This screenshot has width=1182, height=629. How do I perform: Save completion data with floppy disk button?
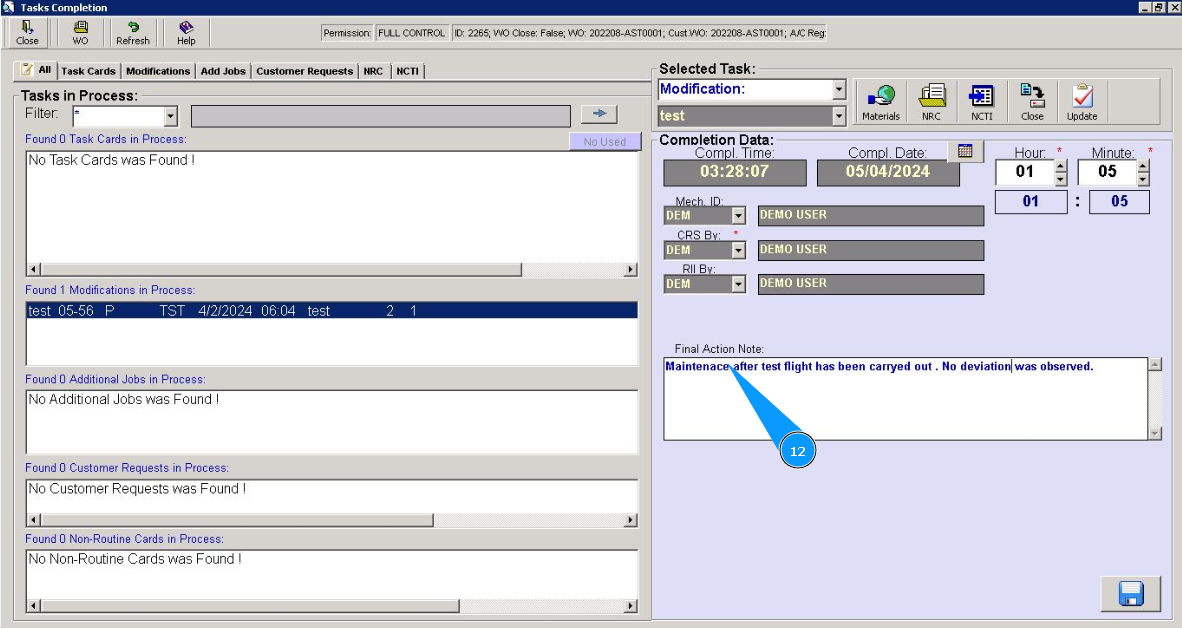click(x=1131, y=594)
